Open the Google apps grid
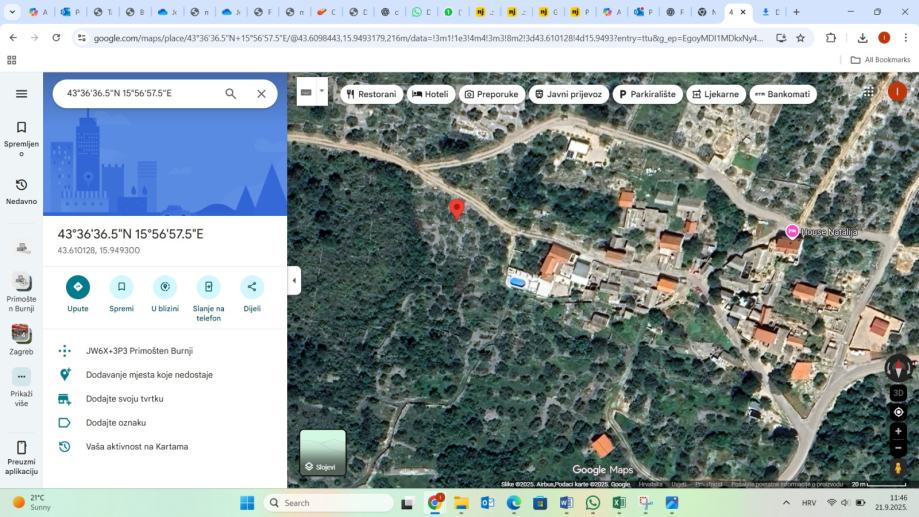 pos(869,91)
